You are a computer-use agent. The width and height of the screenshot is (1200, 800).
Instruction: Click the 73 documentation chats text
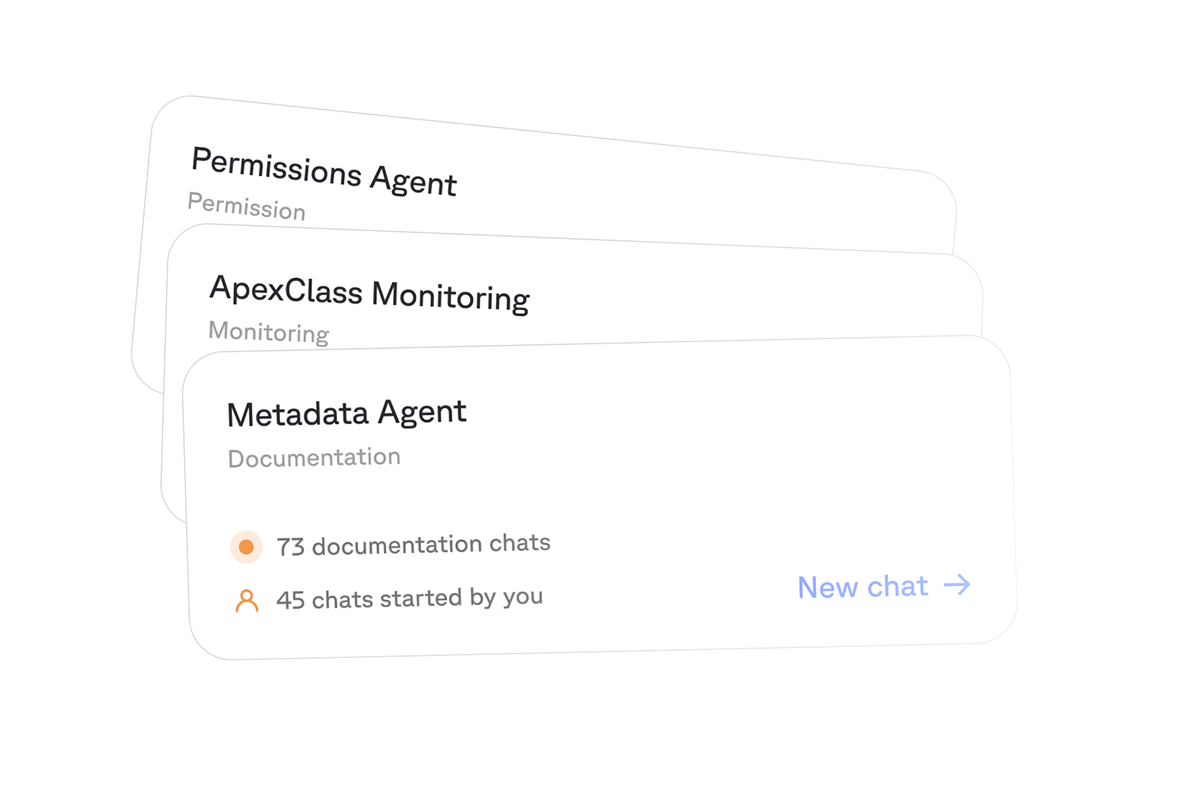click(x=413, y=545)
